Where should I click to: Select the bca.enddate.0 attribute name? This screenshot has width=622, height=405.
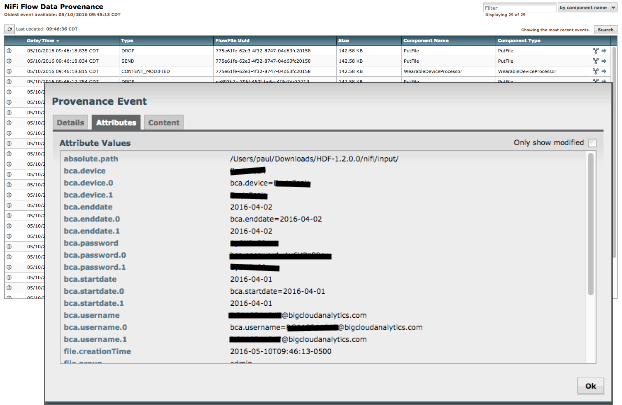click(92, 219)
